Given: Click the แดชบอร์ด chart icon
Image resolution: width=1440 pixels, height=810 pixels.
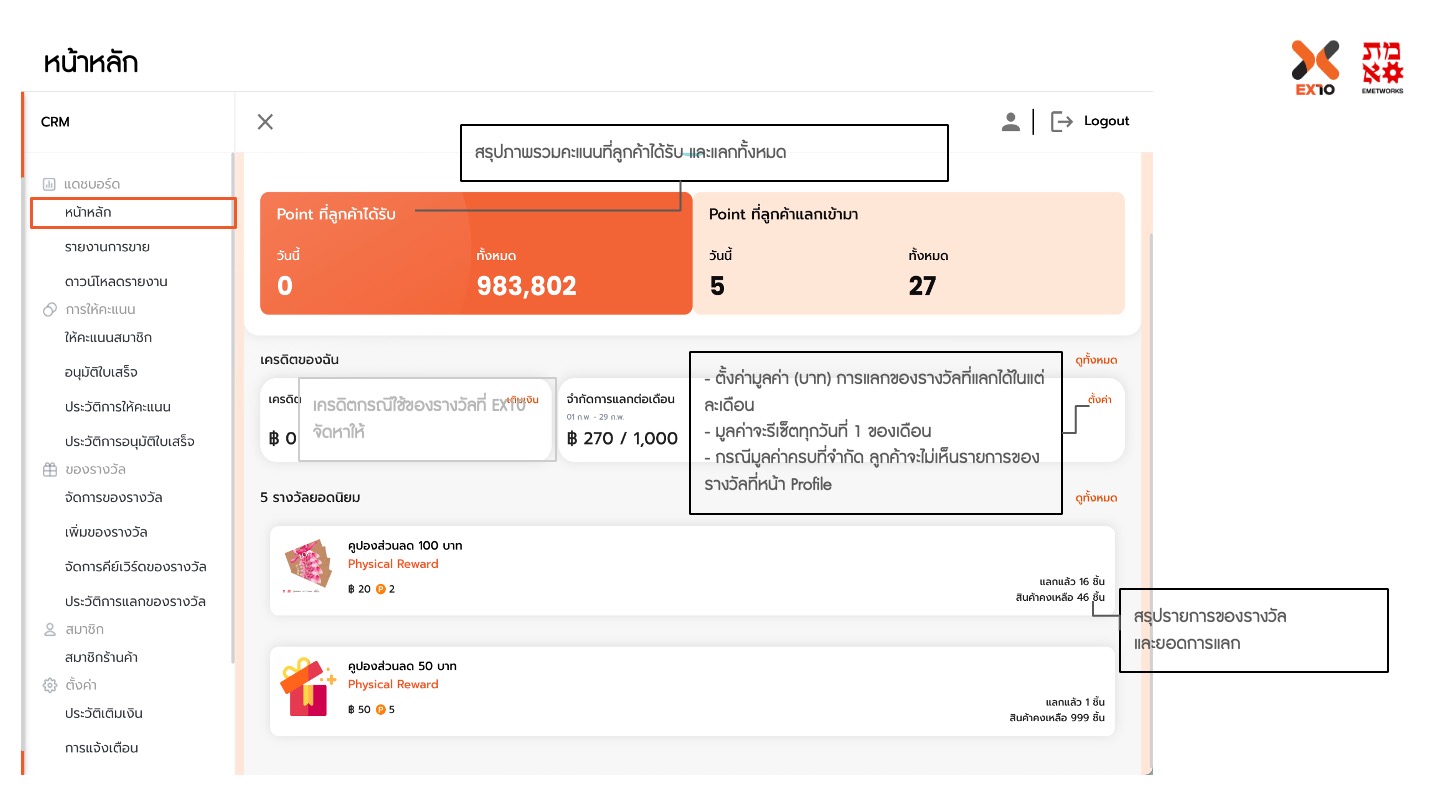Looking at the screenshot, I should click(x=49, y=185).
